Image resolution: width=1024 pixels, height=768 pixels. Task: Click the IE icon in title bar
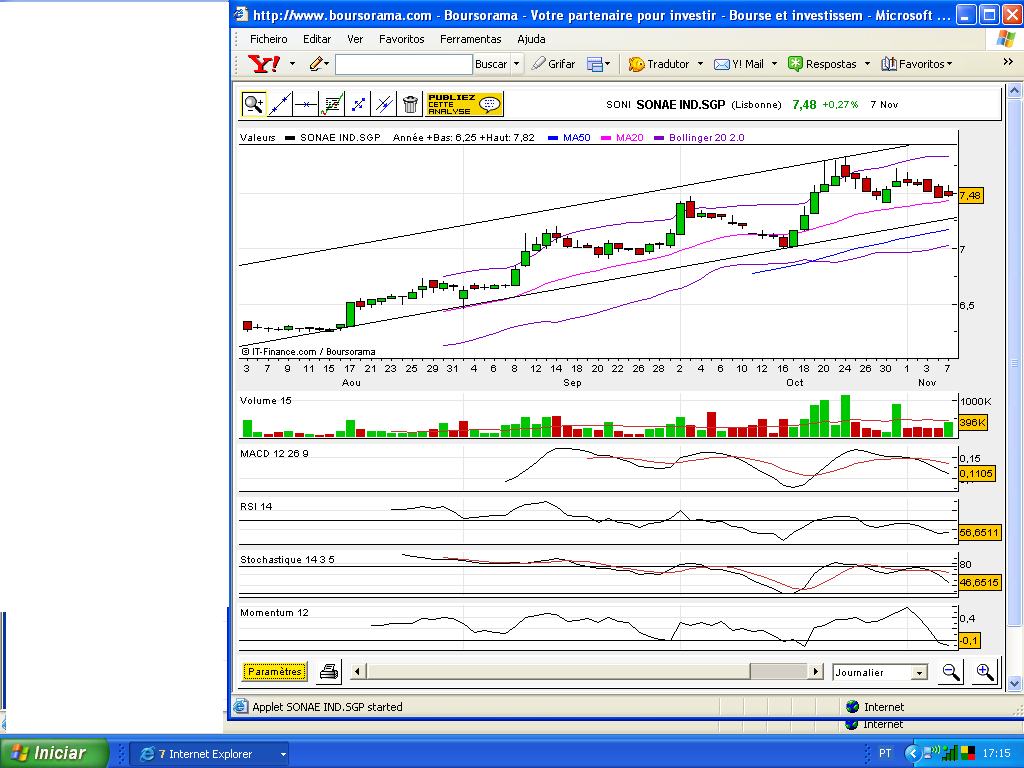[242, 14]
